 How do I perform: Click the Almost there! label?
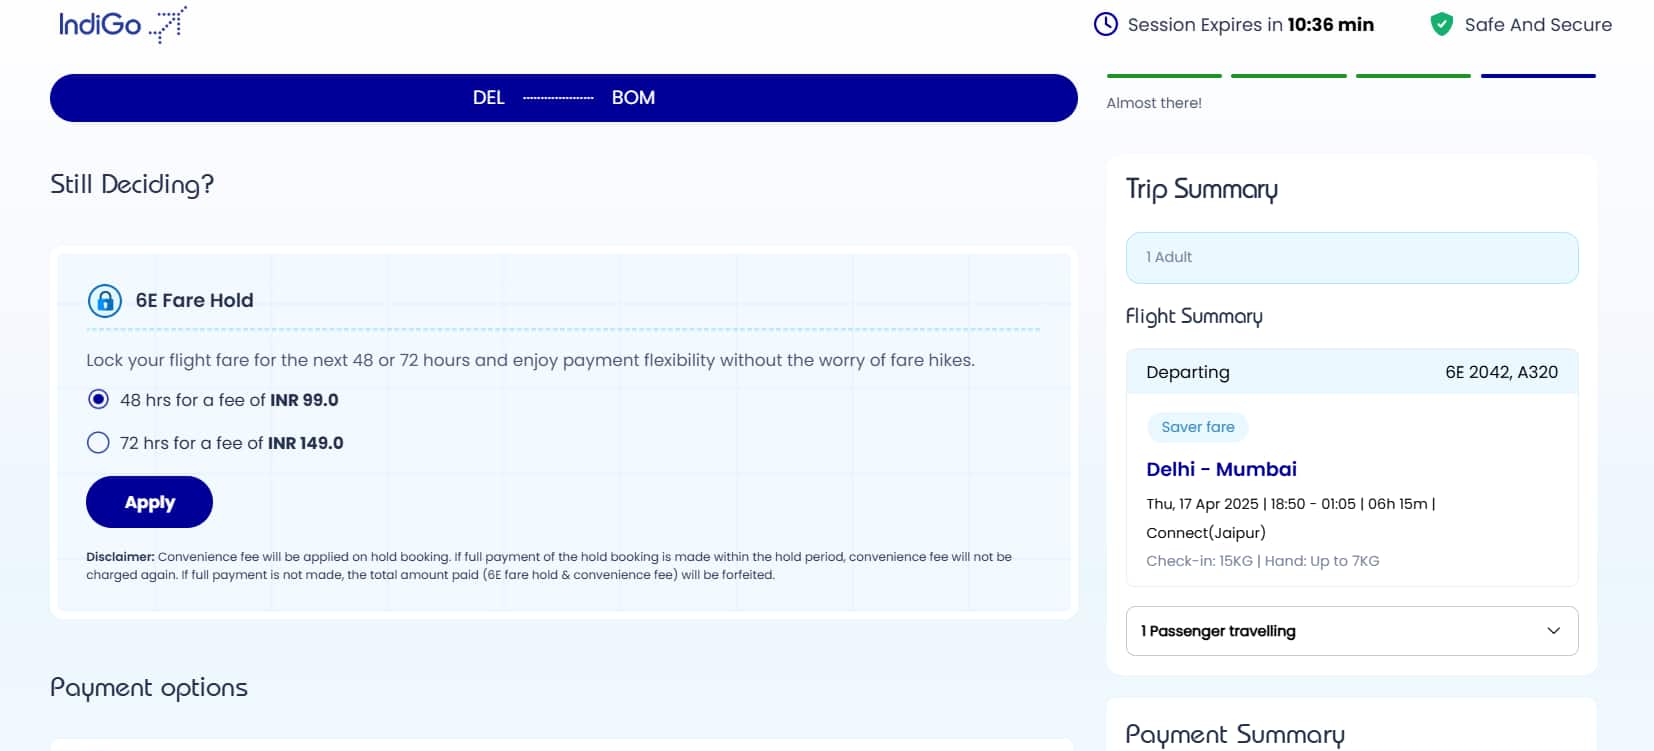[1154, 103]
